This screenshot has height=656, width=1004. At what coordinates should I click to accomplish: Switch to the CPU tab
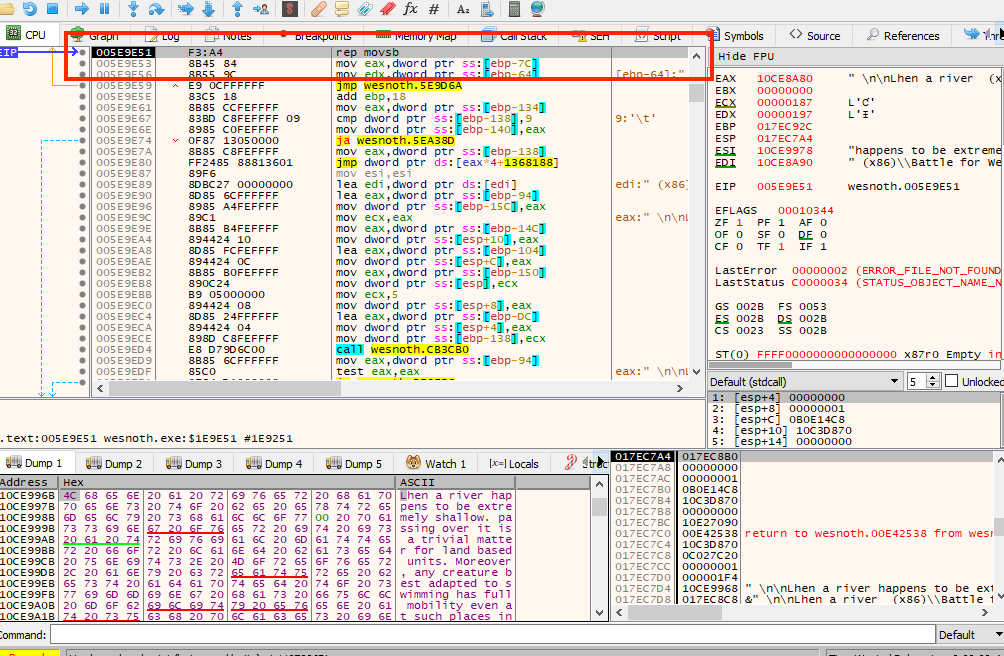point(27,35)
